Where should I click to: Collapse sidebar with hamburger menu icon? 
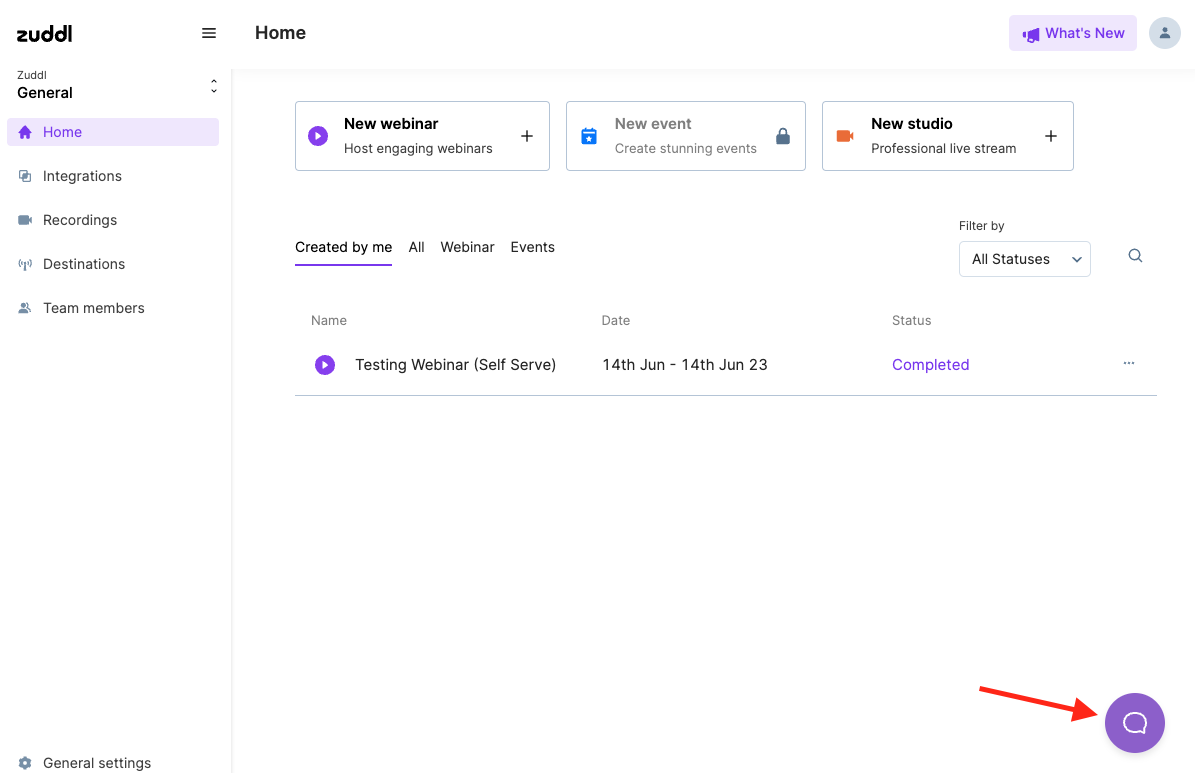click(209, 33)
